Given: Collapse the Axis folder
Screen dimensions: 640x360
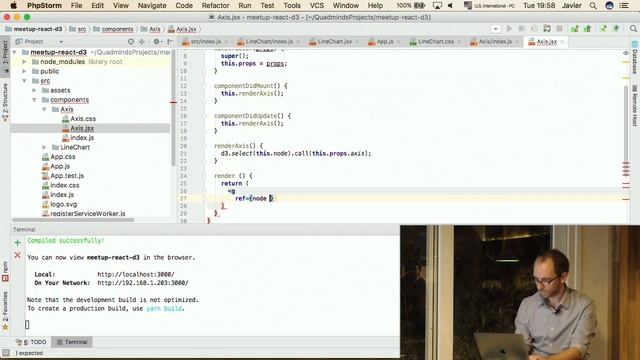Looking at the screenshot, I should pos(44,109).
